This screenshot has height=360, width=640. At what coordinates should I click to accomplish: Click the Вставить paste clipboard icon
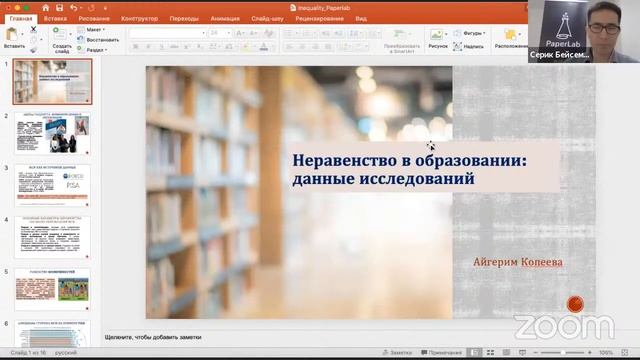pyautogui.click(x=12, y=34)
